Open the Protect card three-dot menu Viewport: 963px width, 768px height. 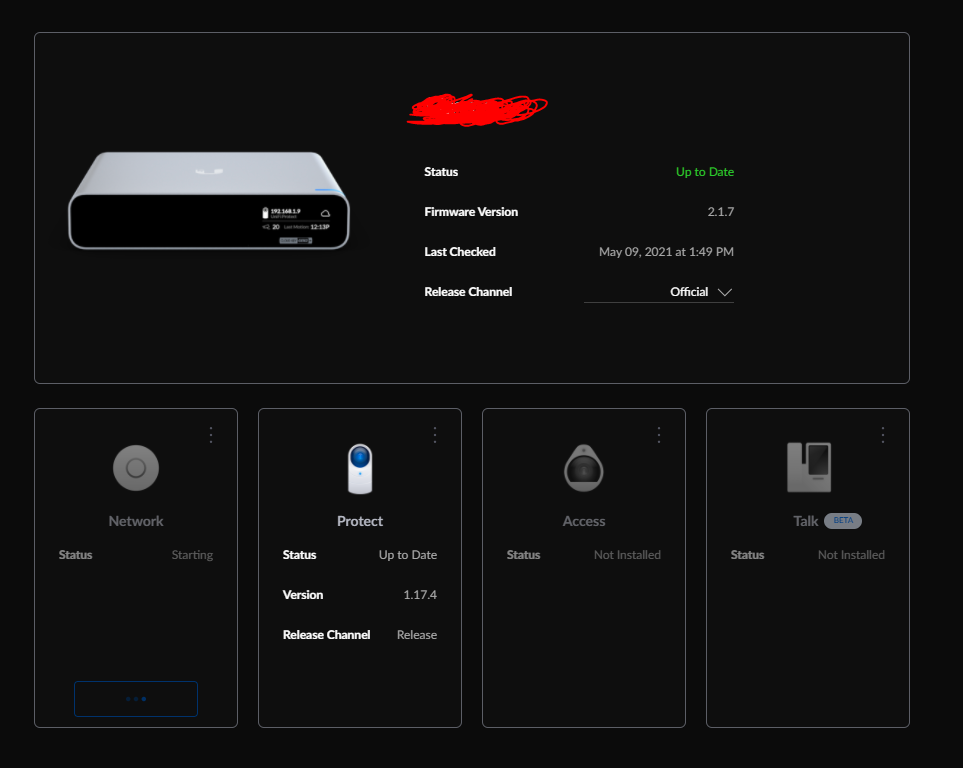click(435, 434)
